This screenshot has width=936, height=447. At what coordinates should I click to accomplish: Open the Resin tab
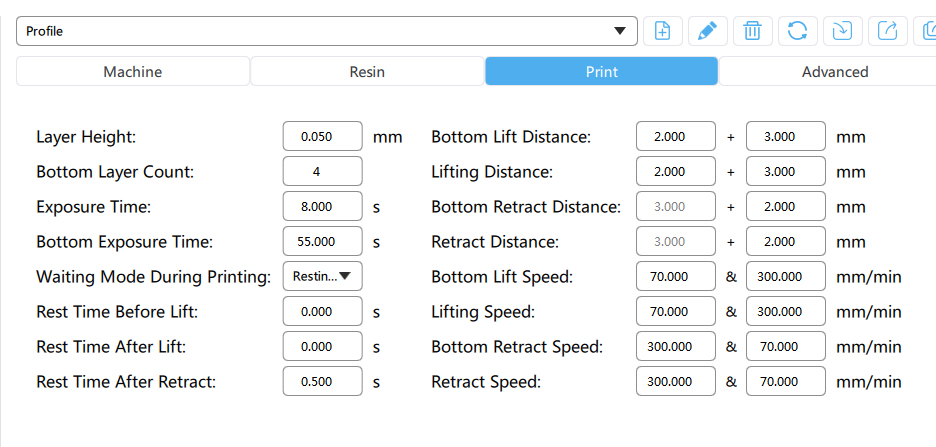(367, 72)
